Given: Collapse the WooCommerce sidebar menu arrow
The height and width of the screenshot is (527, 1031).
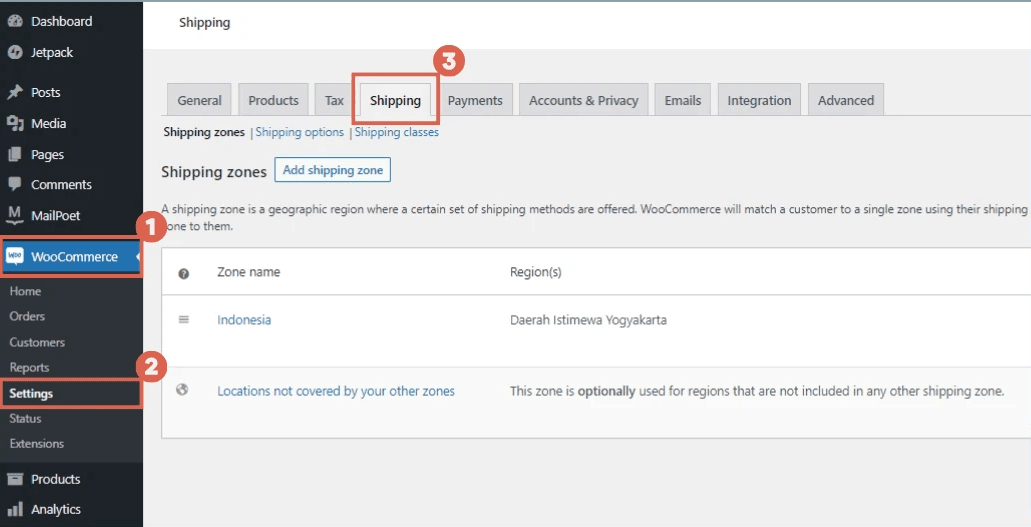Looking at the screenshot, I should pyautogui.click(x=137, y=257).
